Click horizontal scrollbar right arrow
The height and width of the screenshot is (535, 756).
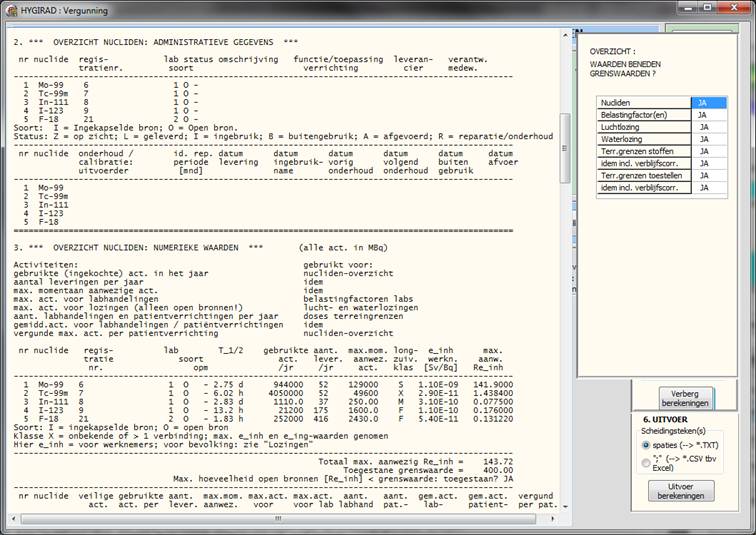[553, 519]
